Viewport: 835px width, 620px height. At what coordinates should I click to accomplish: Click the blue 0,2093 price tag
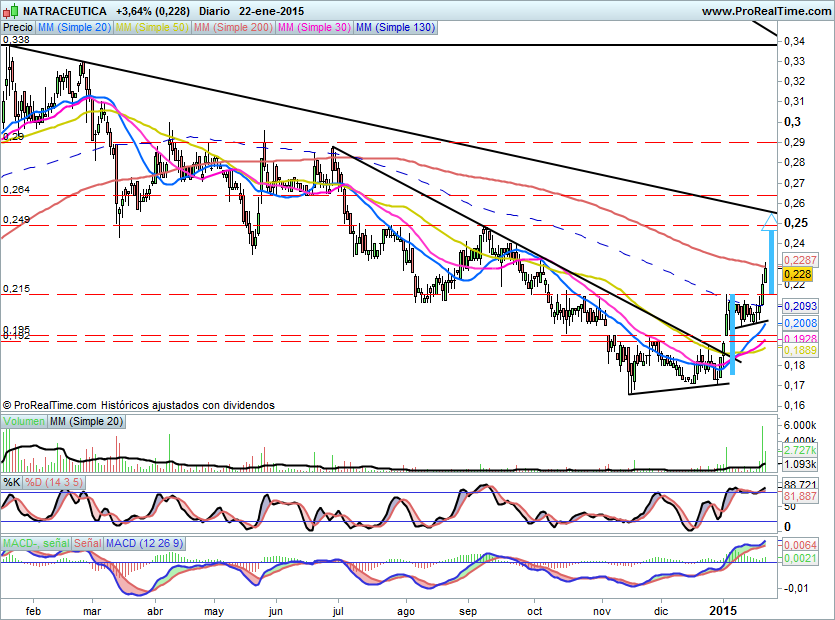(x=799, y=306)
